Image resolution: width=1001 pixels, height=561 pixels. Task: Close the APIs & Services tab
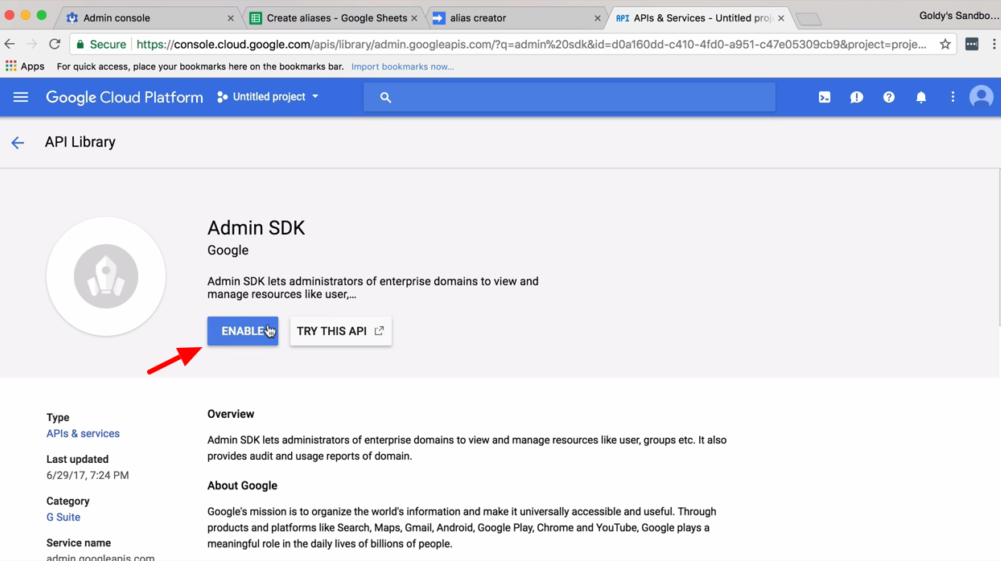click(x=781, y=19)
